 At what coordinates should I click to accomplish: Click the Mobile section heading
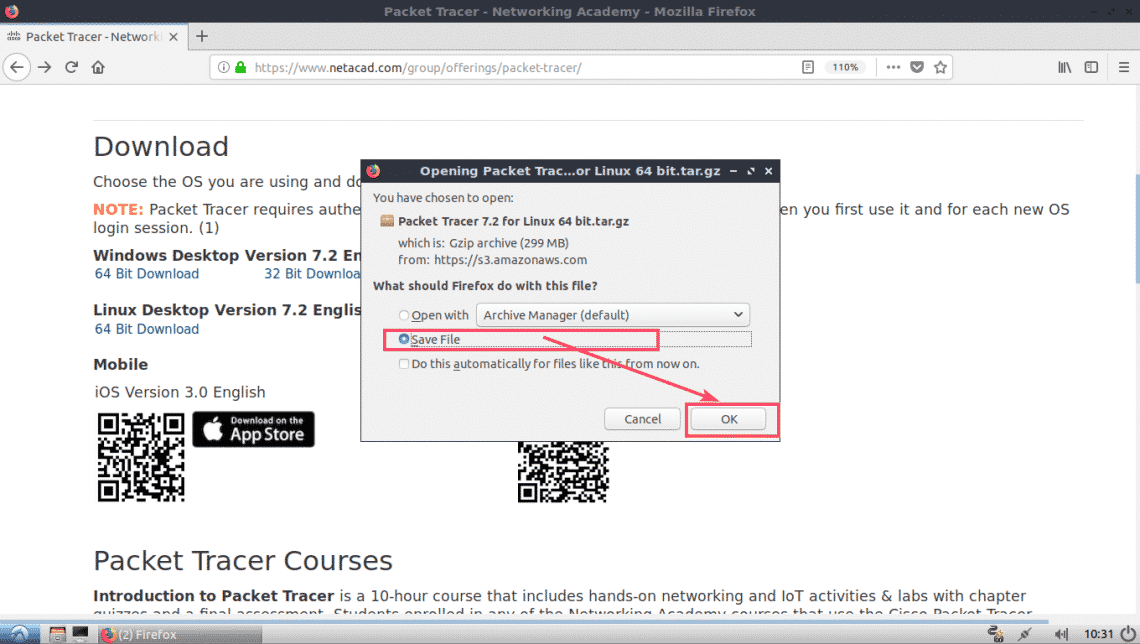pyautogui.click(x=121, y=365)
